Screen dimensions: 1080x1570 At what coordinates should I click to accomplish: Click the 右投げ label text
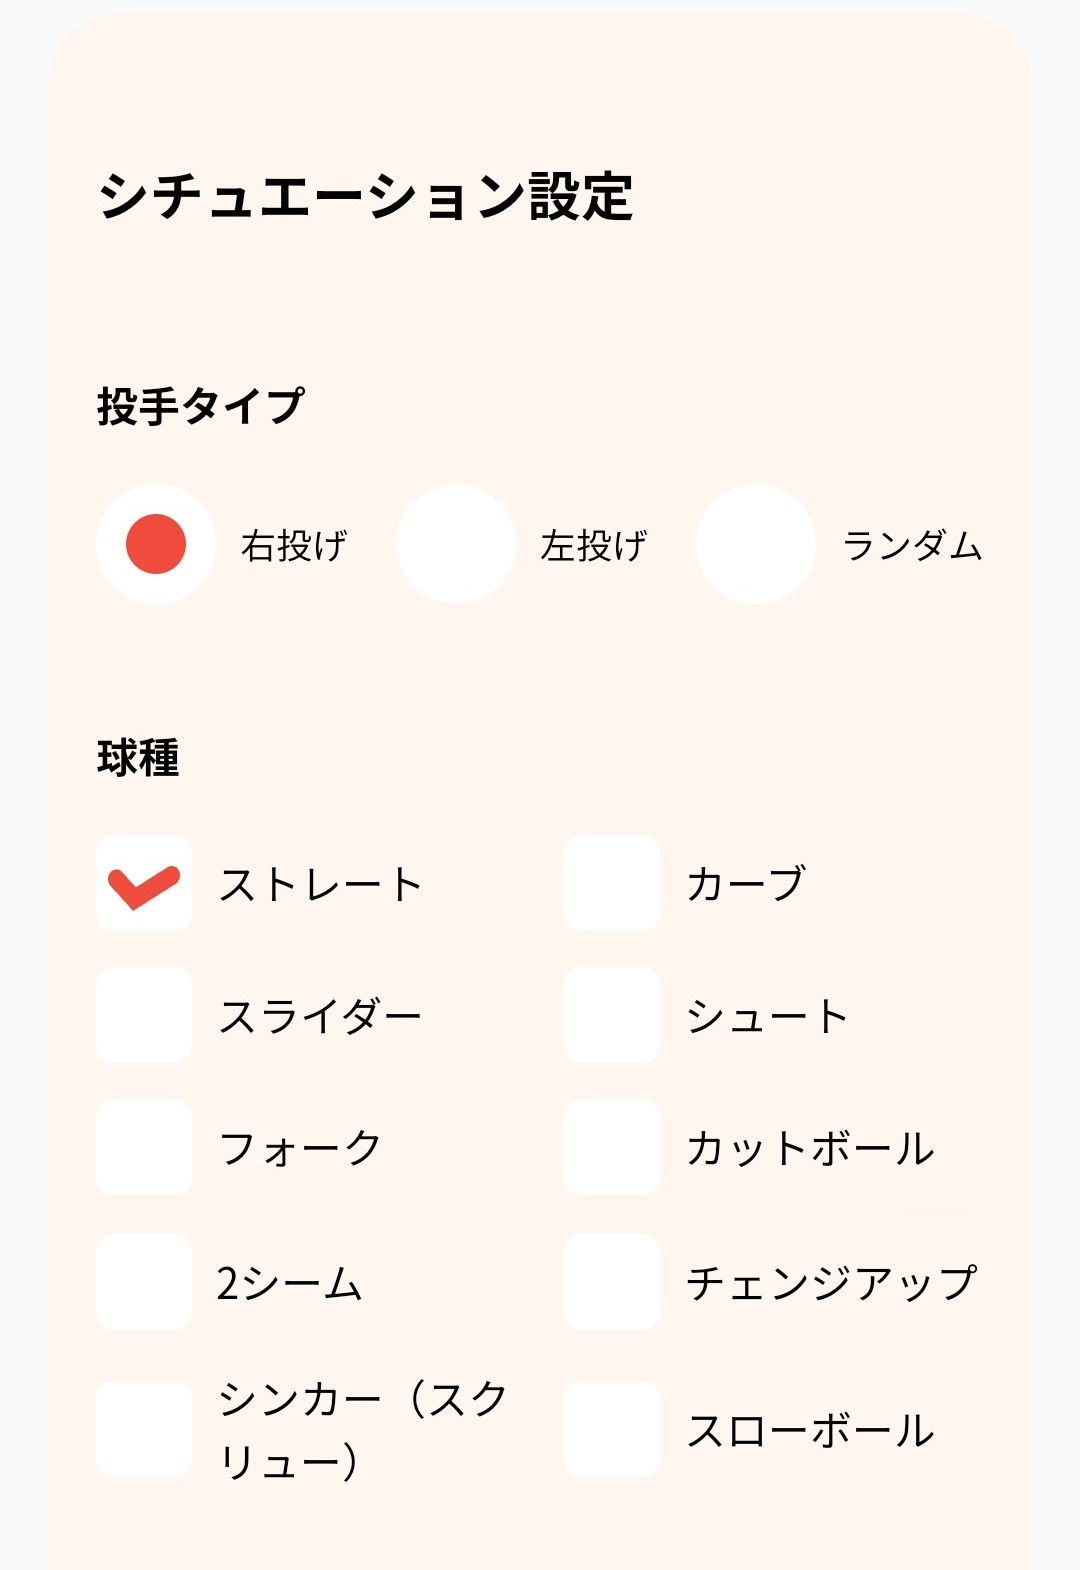pyautogui.click(x=294, y=546)
